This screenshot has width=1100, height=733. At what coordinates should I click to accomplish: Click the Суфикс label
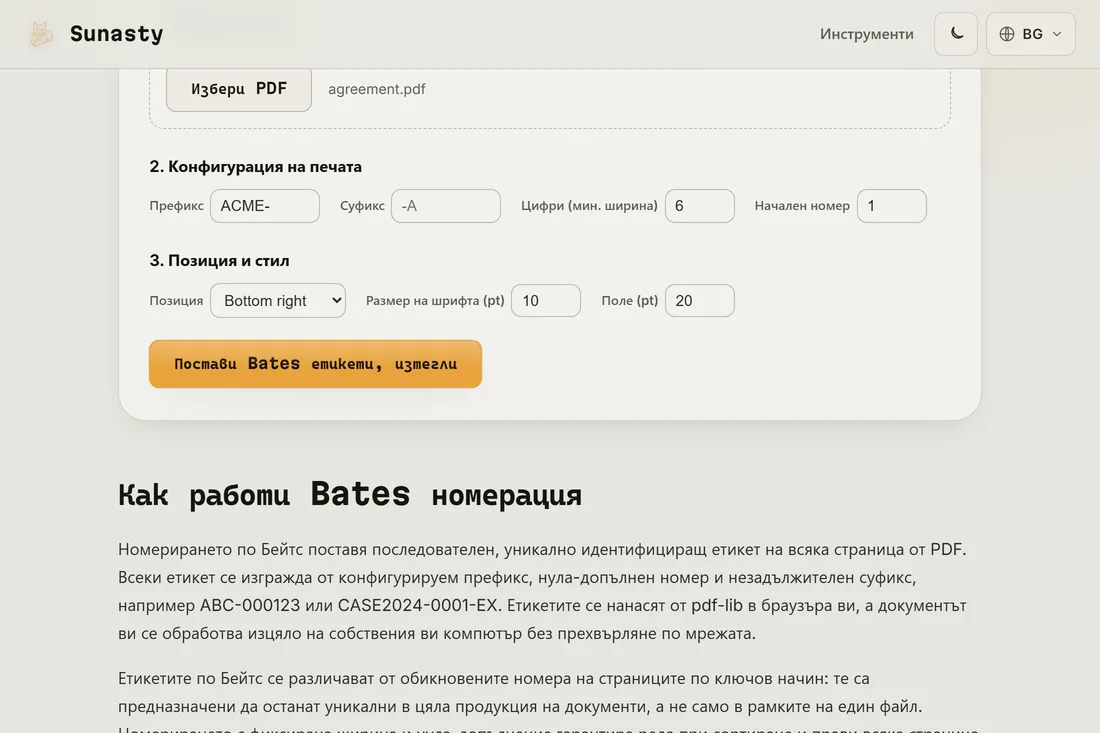pyautogui.click(x=362, y=206)
